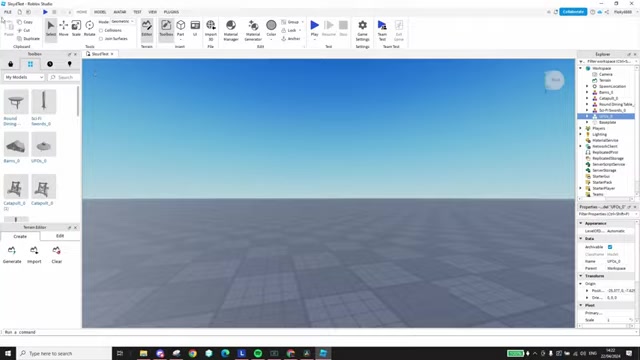The height and width of the screenshot is (360, 640).
Task: Select the Toolbox Inventory grid tab
Action: [x=30, y=64]
